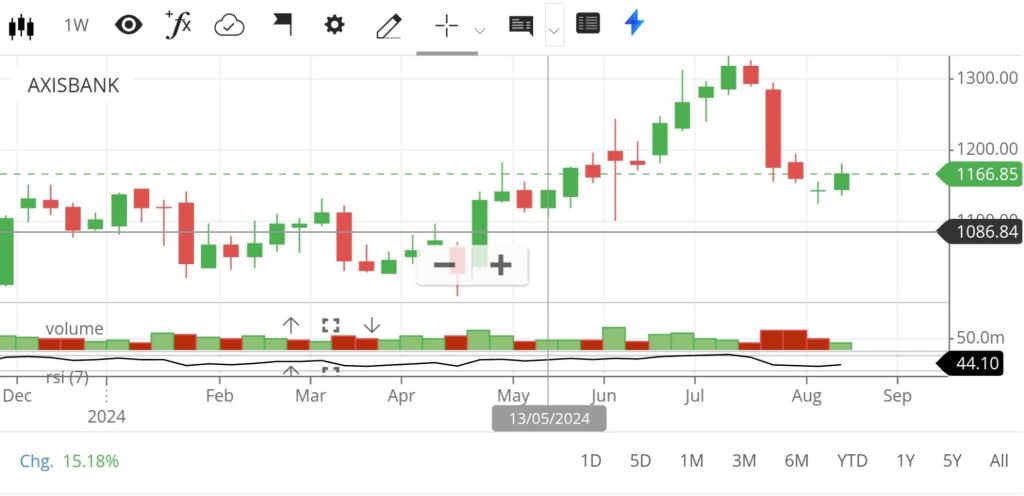Viewport: 1024px width, 496px height.
Task: Click the AXISBANK symbol label
Action: (73, 85)
